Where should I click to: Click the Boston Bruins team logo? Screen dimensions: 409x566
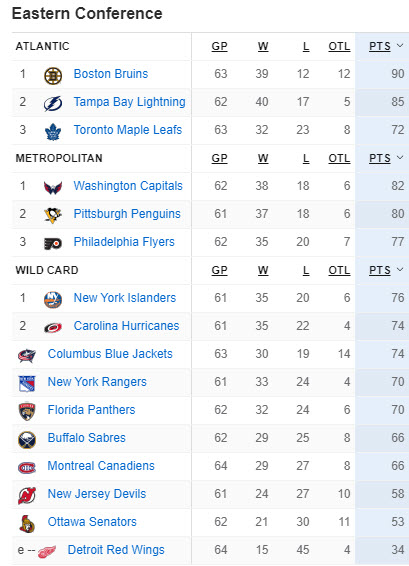[53, 75]
